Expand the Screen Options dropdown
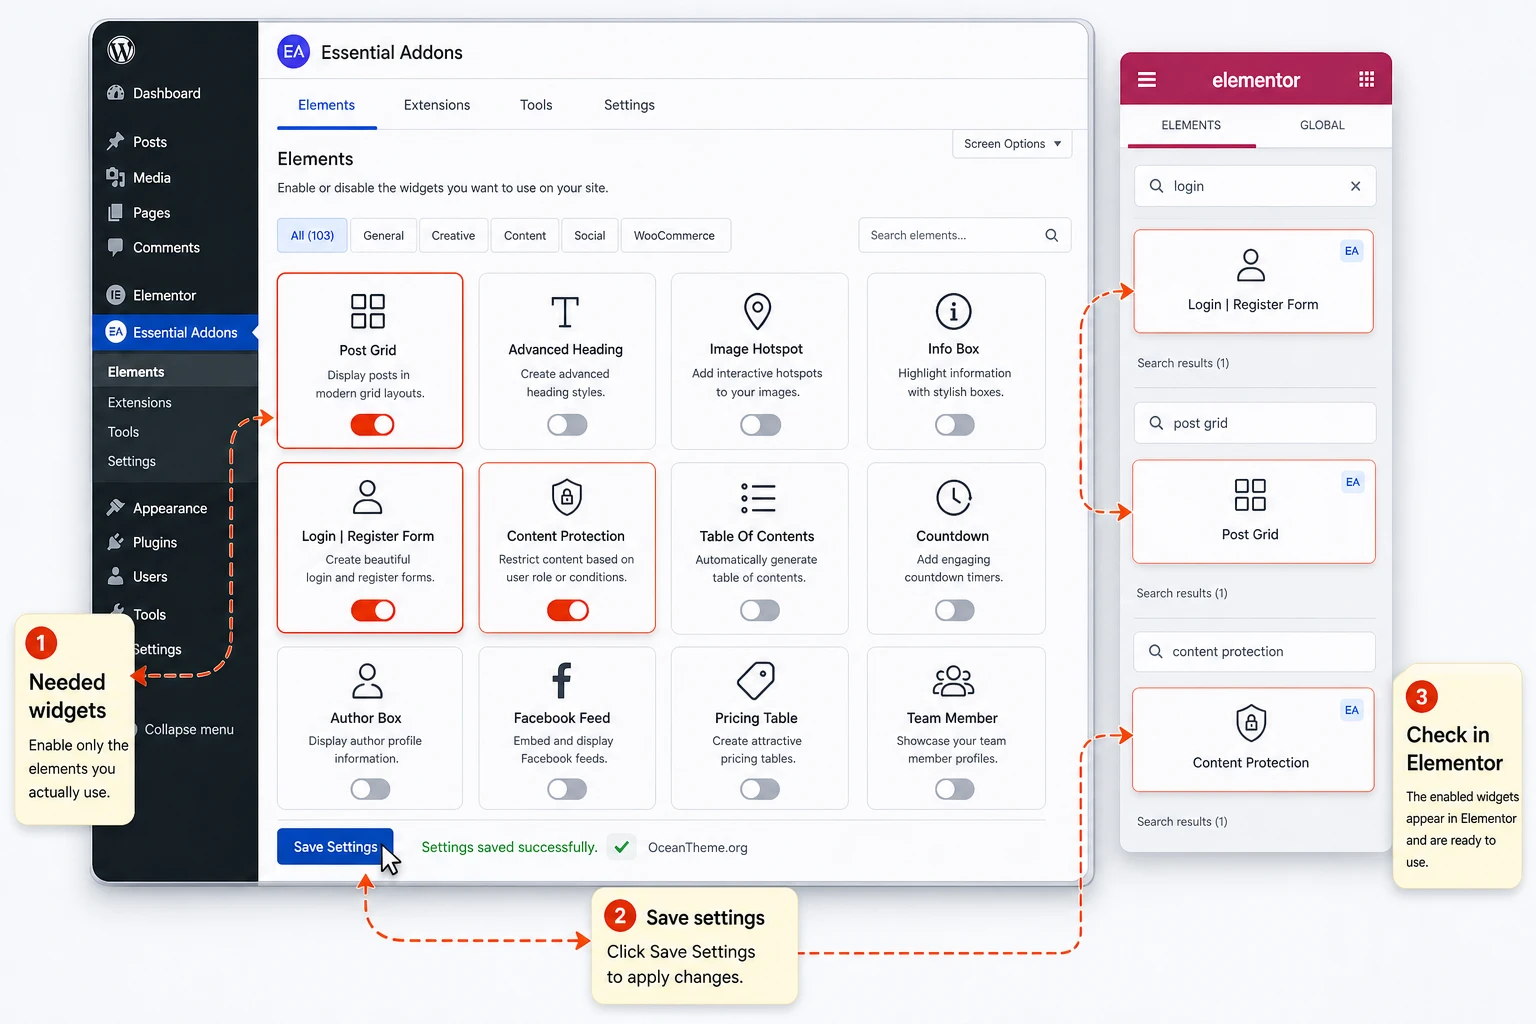The width and height of the screenshot is (1536, 1024). point(1012,144)
